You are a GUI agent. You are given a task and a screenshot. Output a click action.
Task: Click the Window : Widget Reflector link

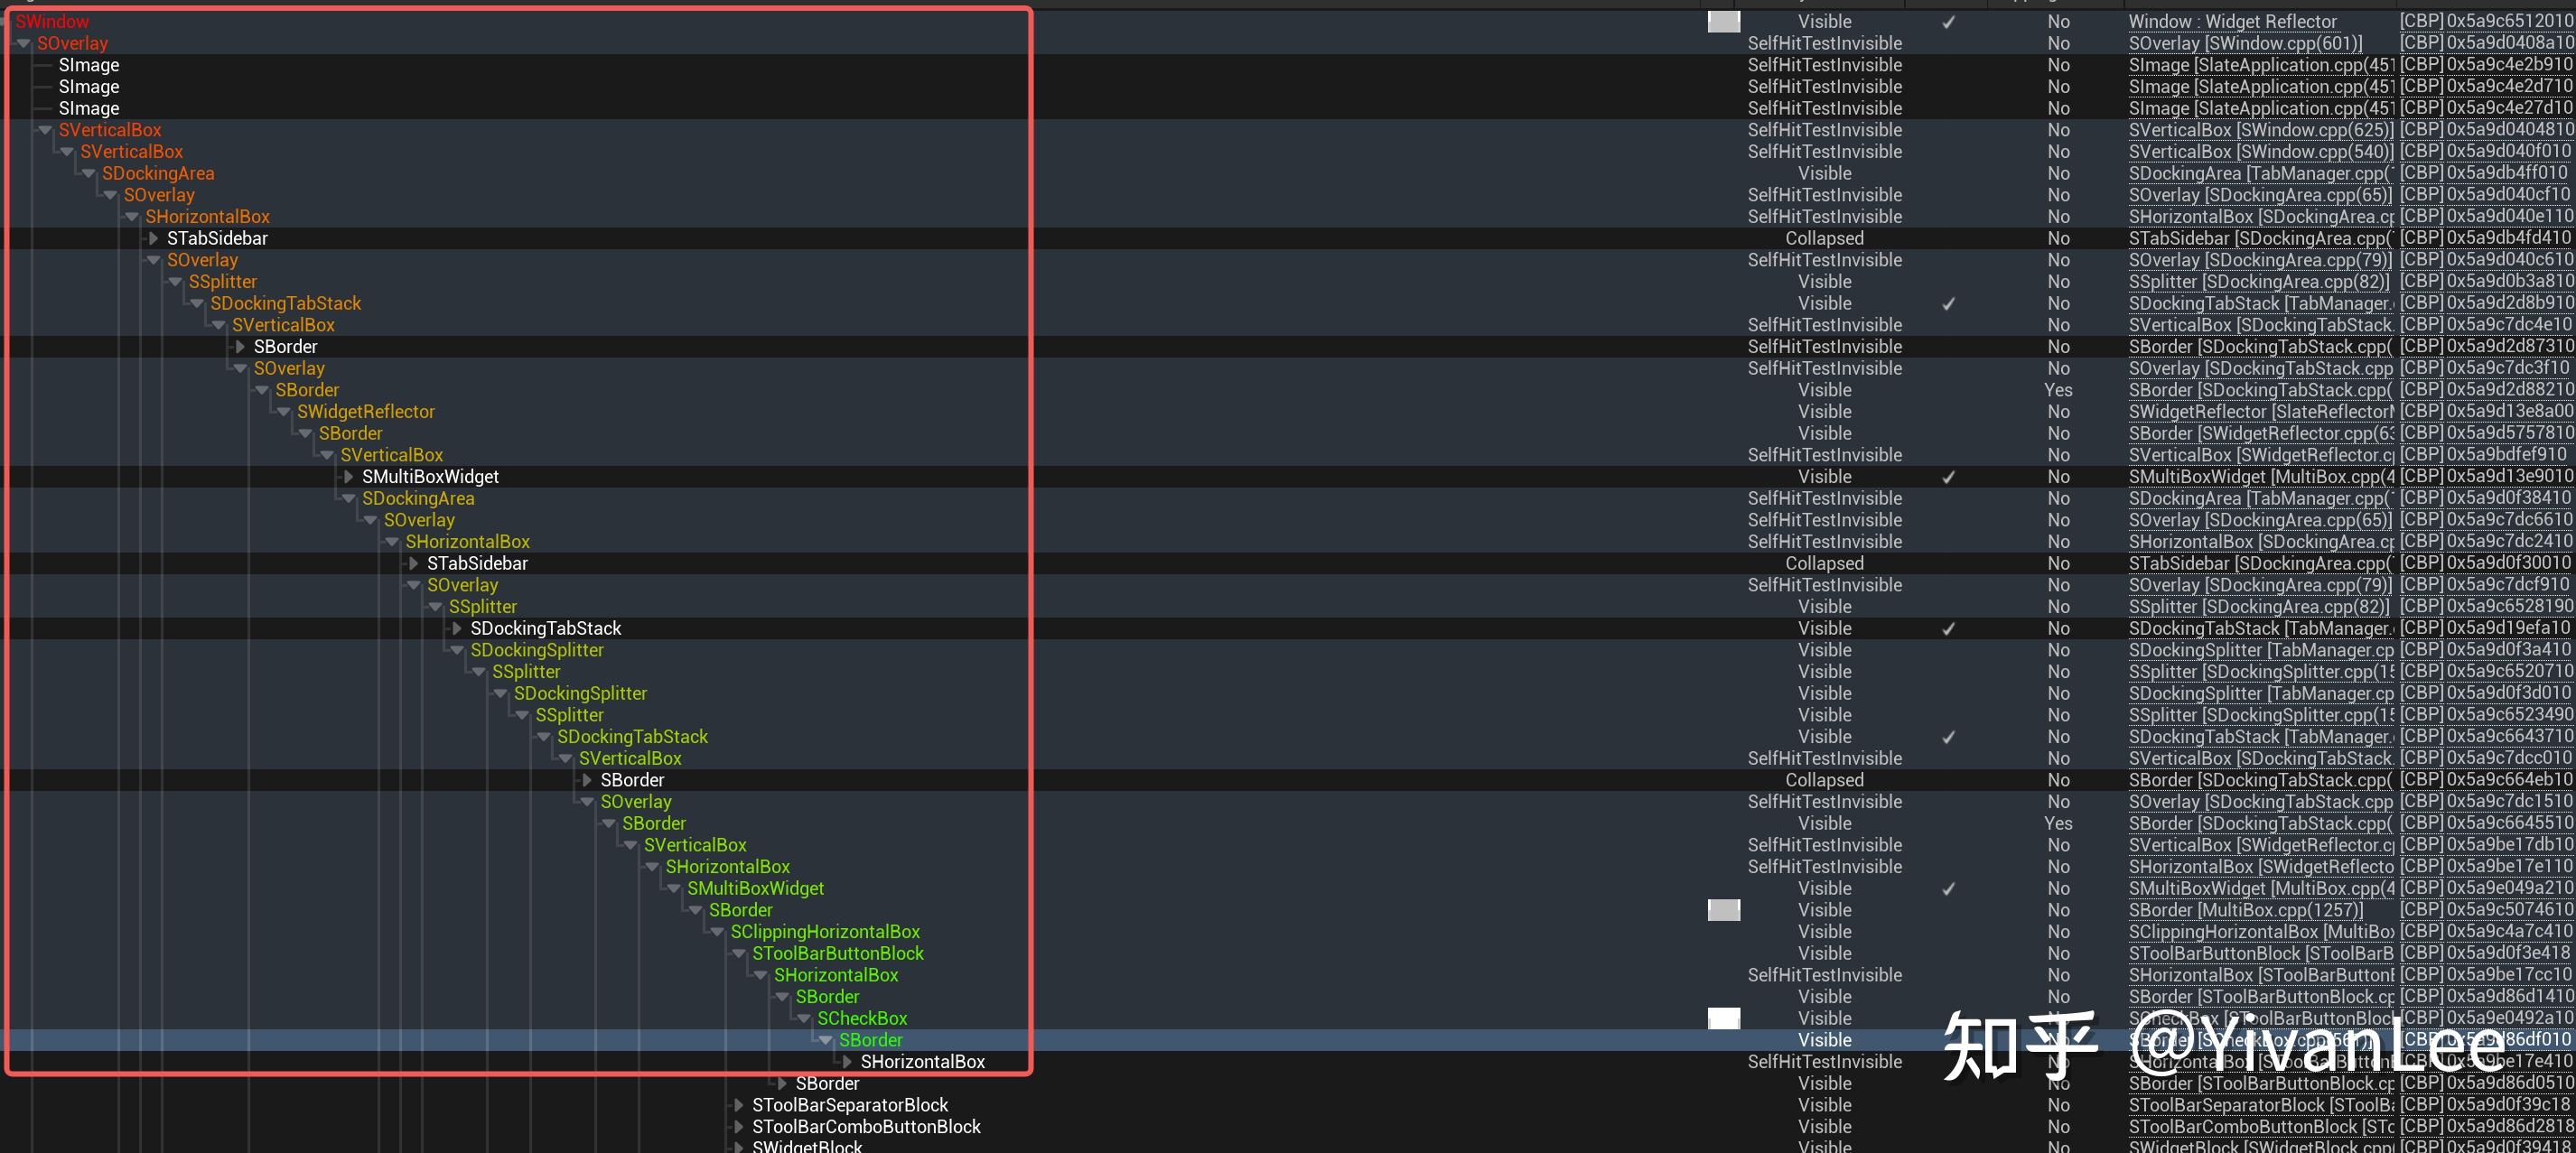tap(2232, 22)
